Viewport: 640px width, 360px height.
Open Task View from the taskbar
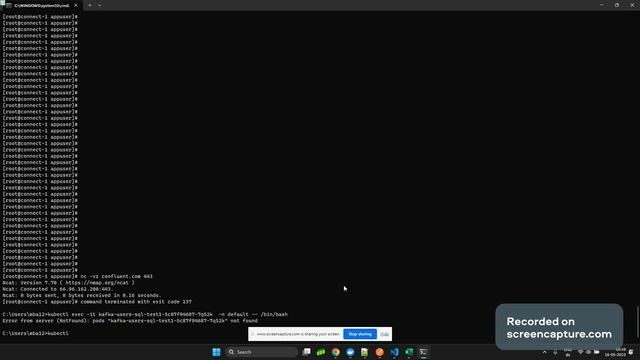[307, 352]
